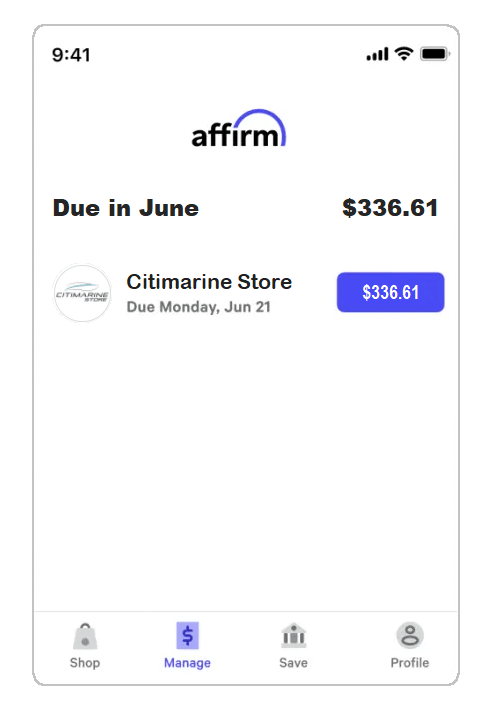Click the total $336.61 amount

point(390,208)
